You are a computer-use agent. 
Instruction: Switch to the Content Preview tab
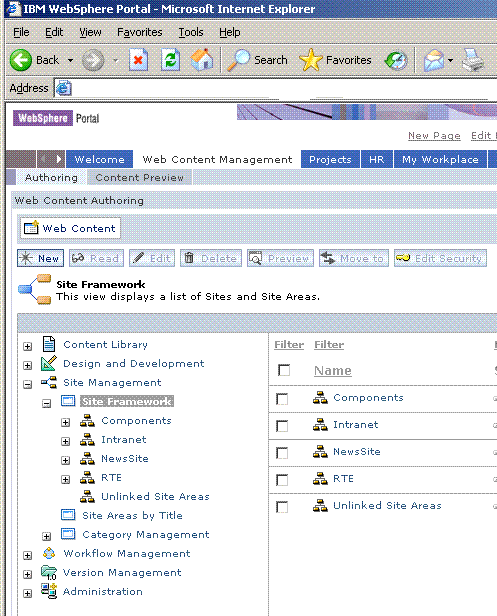(139, 177)
